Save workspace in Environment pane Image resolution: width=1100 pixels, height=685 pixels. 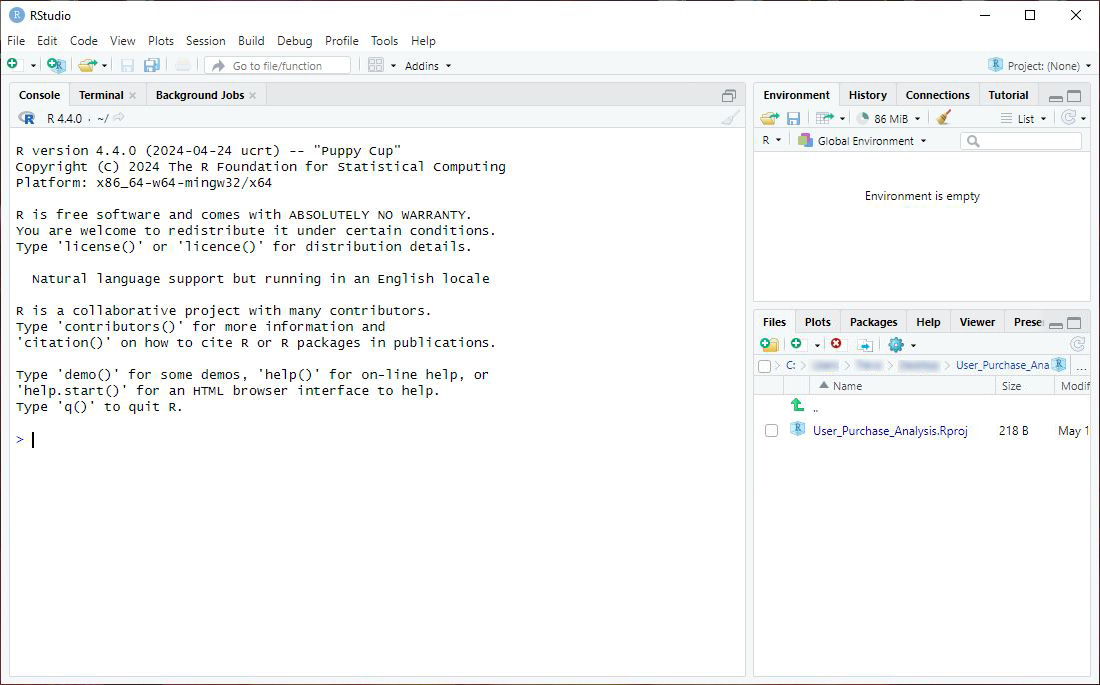click(x=793, y=119)
